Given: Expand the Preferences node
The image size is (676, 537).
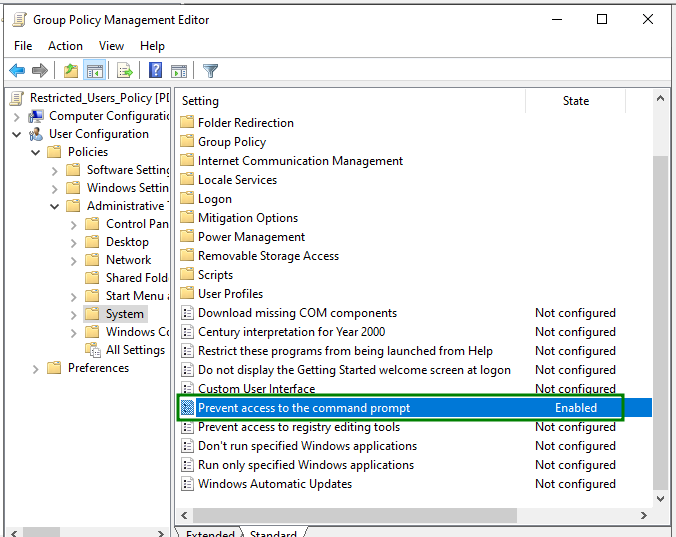Looking at the screenshot, I should pyautogui.click(x=36, y=369).
